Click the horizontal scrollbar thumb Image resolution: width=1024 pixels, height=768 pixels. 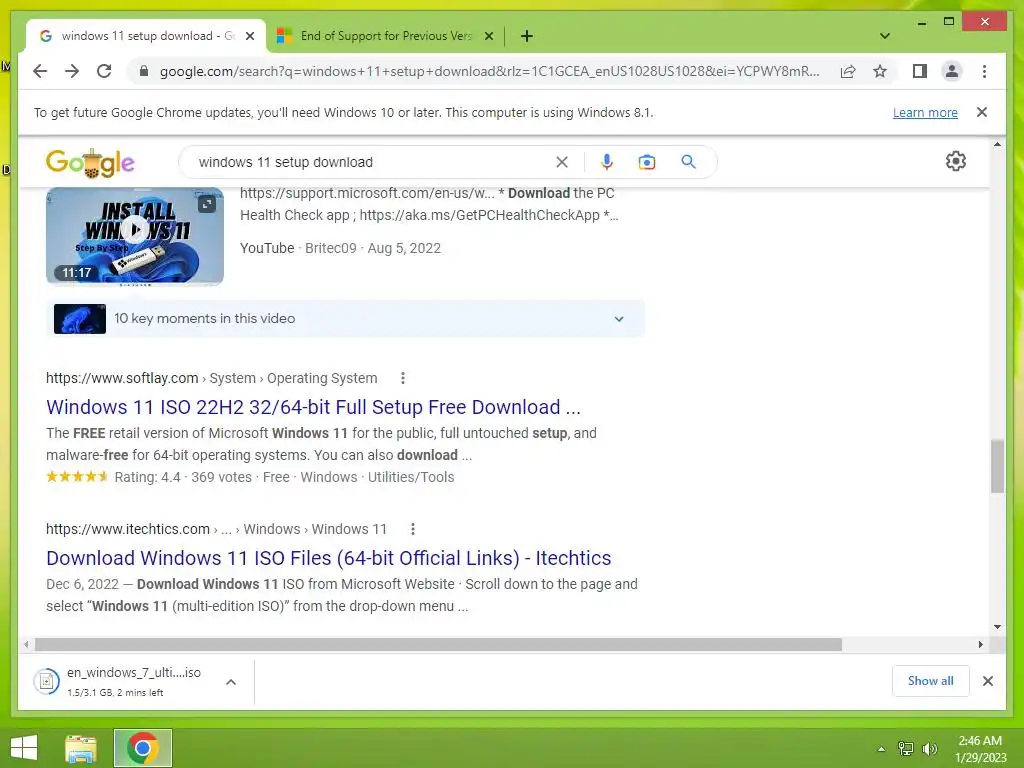click(438, 645)
